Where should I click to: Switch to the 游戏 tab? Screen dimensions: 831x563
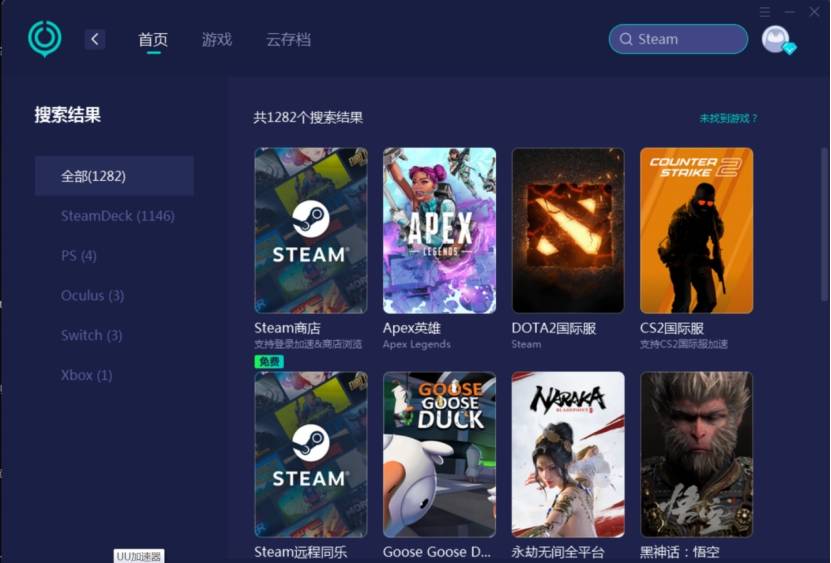[217, 39]
